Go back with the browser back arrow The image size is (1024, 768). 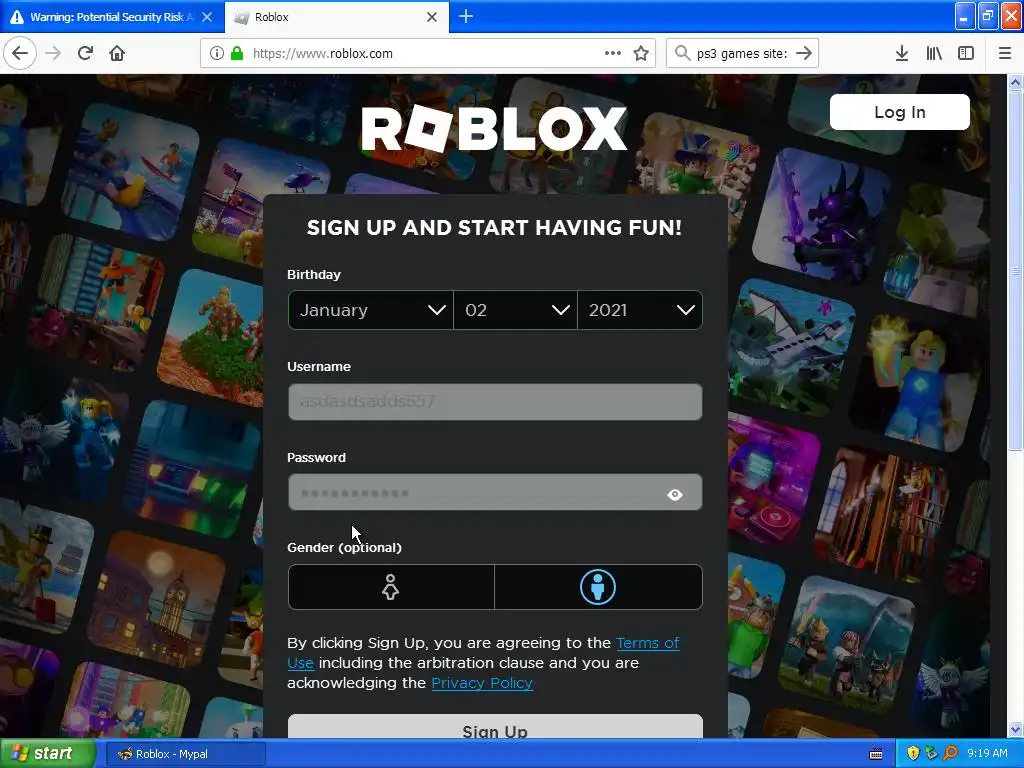click(x=20, y=53)
